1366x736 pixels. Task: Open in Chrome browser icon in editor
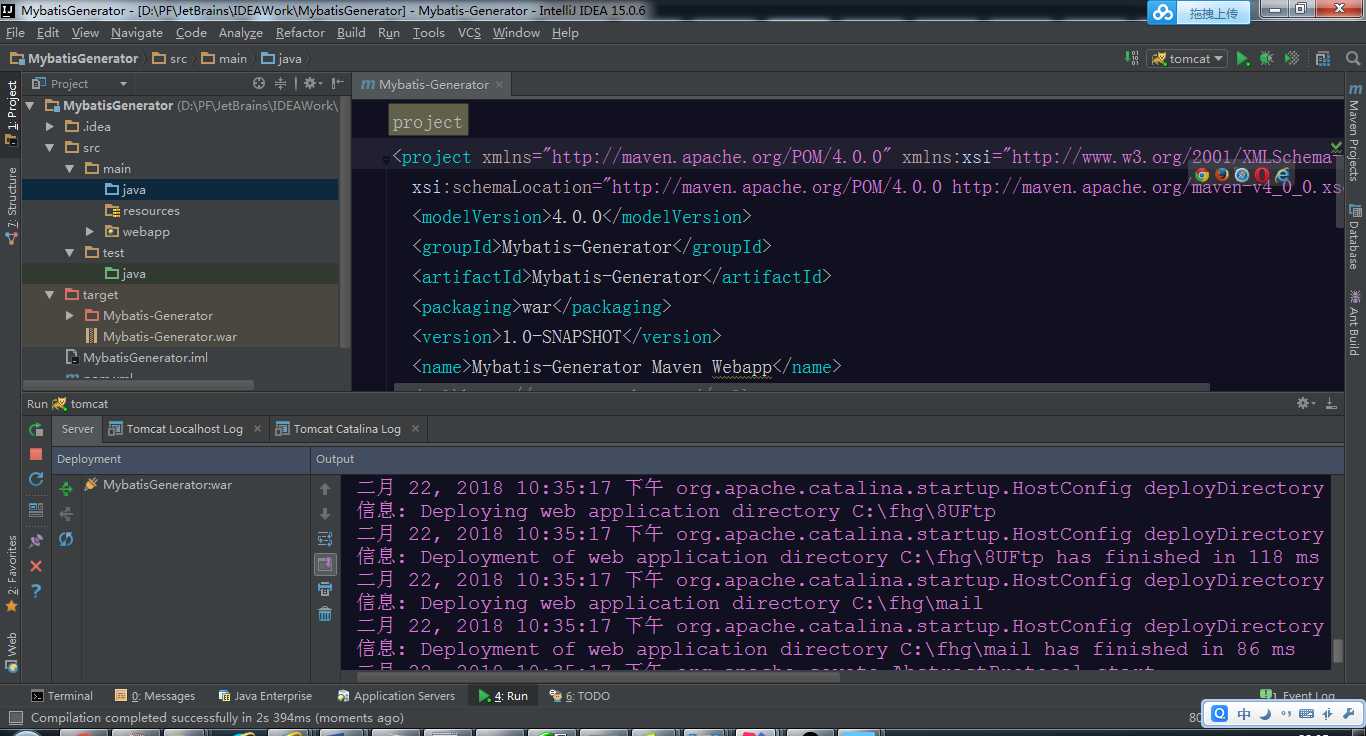pyautogui.click(x=1202, y=175)
